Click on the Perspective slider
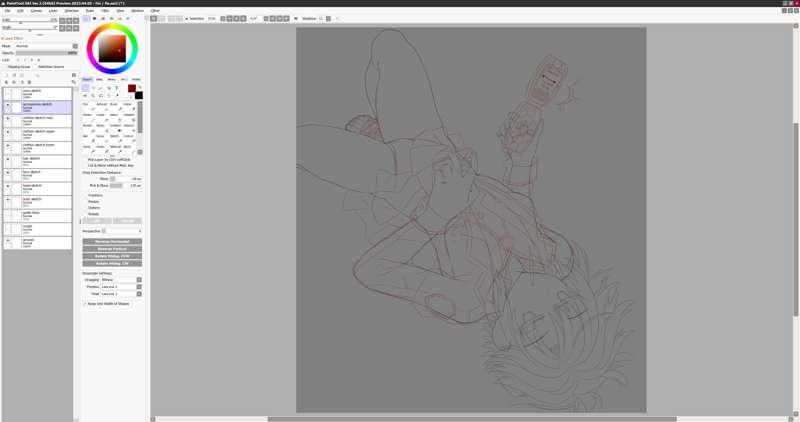Viewport: 800px width, 422px height. (x=121, y=231)
